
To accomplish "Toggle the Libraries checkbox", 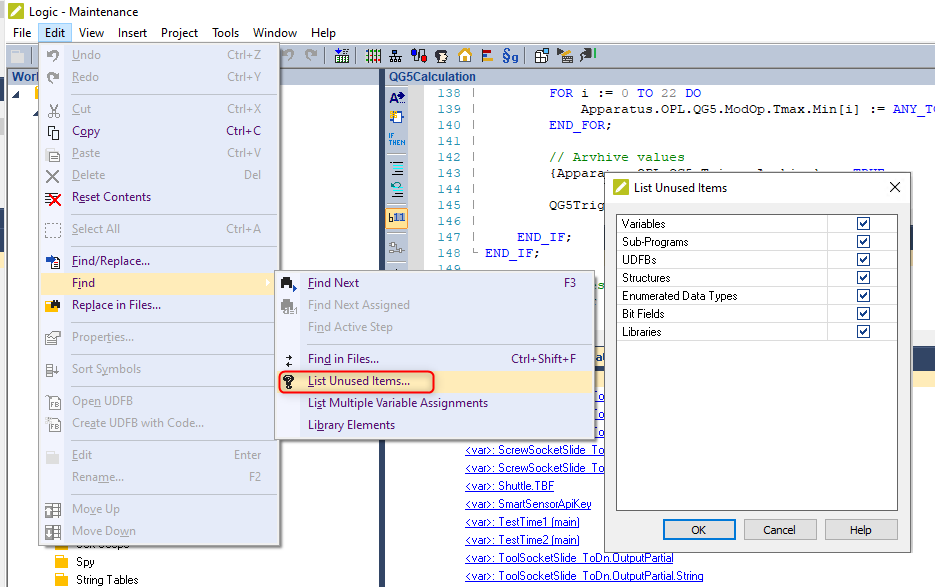I will pyautogui.click(x=863, y=332).
